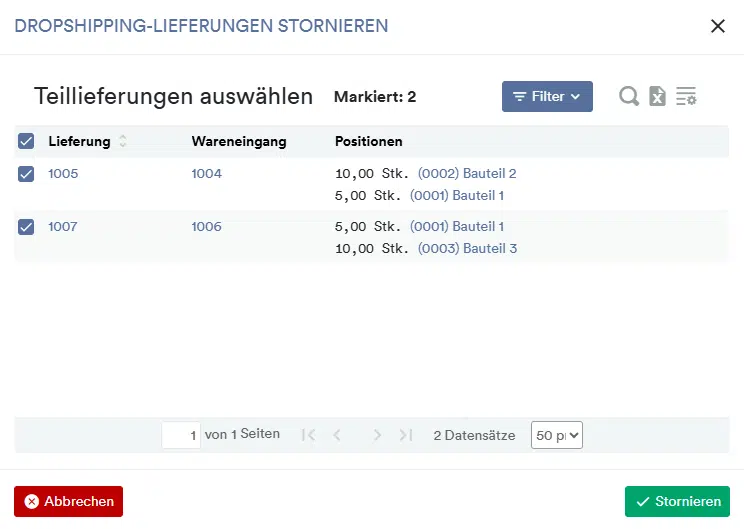Open Wareneingang 1004 link
Image resolution: width=744 pixels, height=529 pixels.
click(x=207, y=174)
